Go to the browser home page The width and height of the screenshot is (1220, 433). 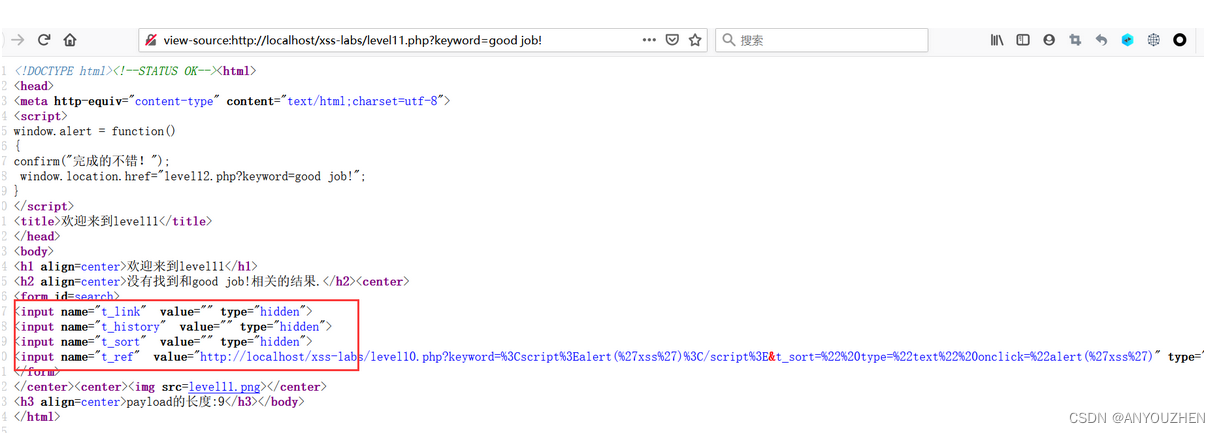[70, 40]
